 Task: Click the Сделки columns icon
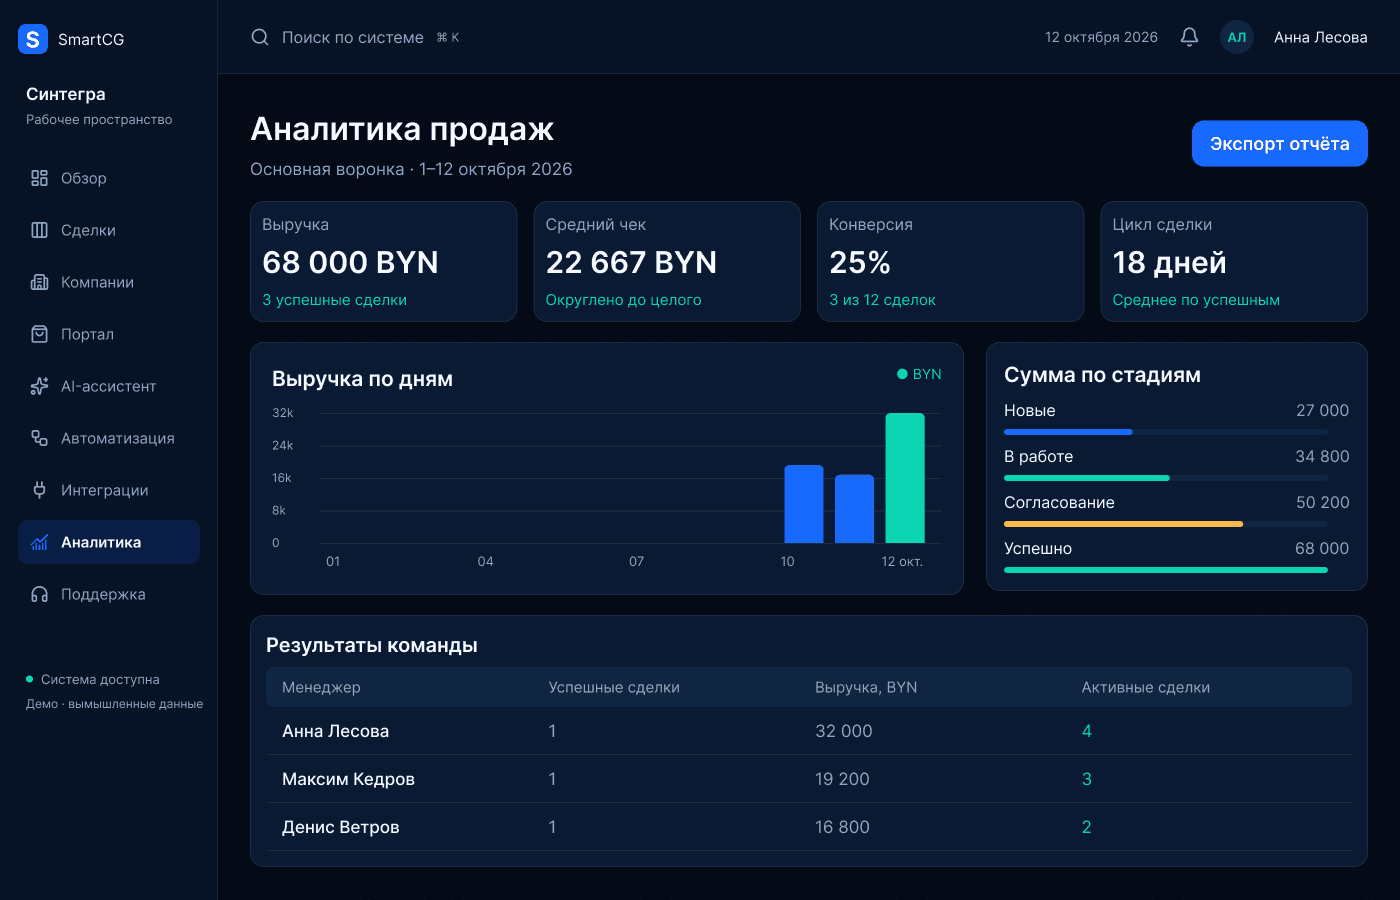(39, 230)
